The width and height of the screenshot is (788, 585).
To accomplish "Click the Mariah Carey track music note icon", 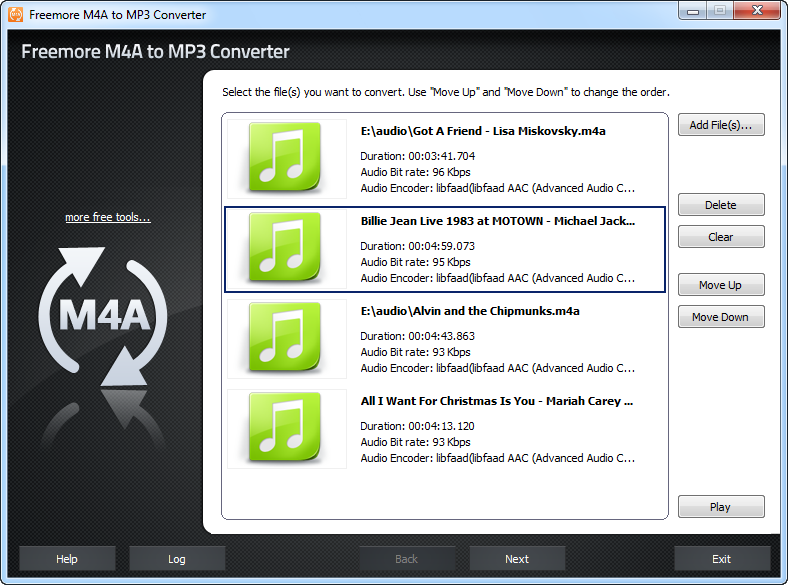I will [286, 428].
